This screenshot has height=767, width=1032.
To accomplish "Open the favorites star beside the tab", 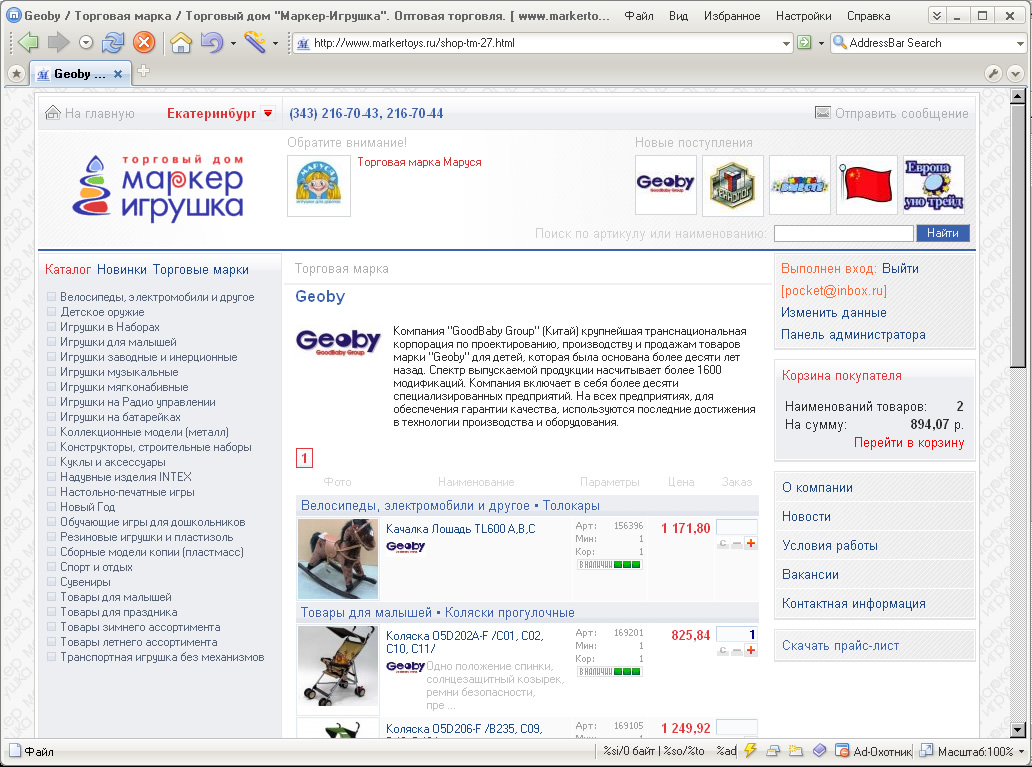I will 16,74.
